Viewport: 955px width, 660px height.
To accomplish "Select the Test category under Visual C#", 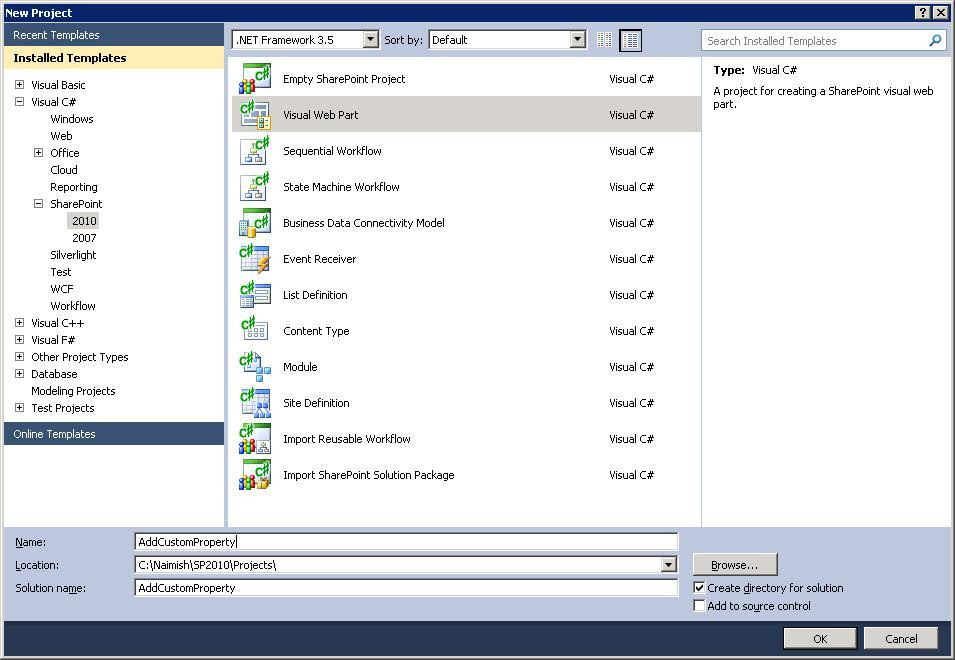I will pyautogui.click(x=61, y=272).
